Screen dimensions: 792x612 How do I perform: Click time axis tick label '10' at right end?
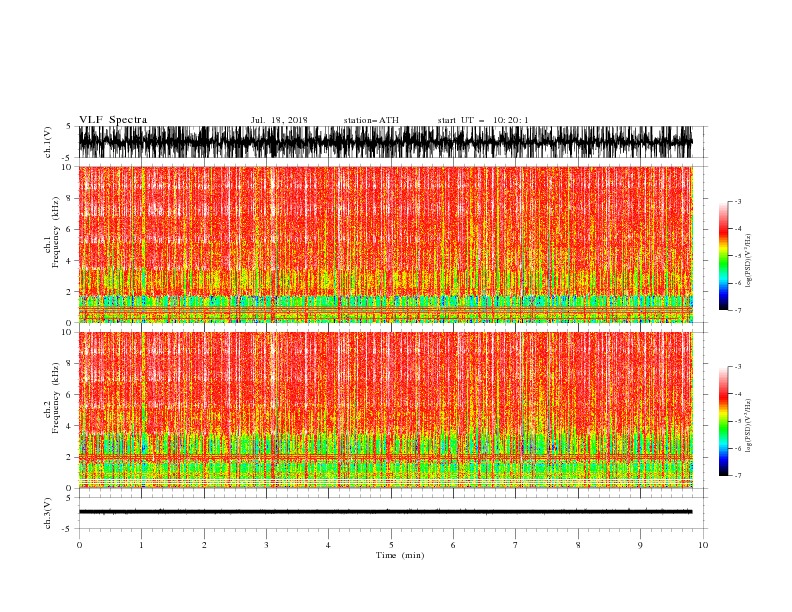tap(703, 545)
